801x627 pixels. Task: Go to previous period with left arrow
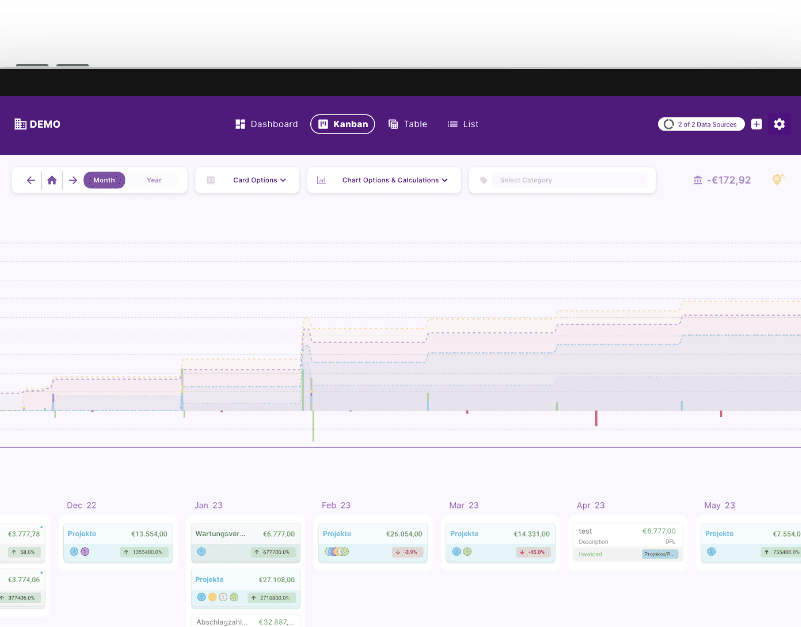(31, 180)
